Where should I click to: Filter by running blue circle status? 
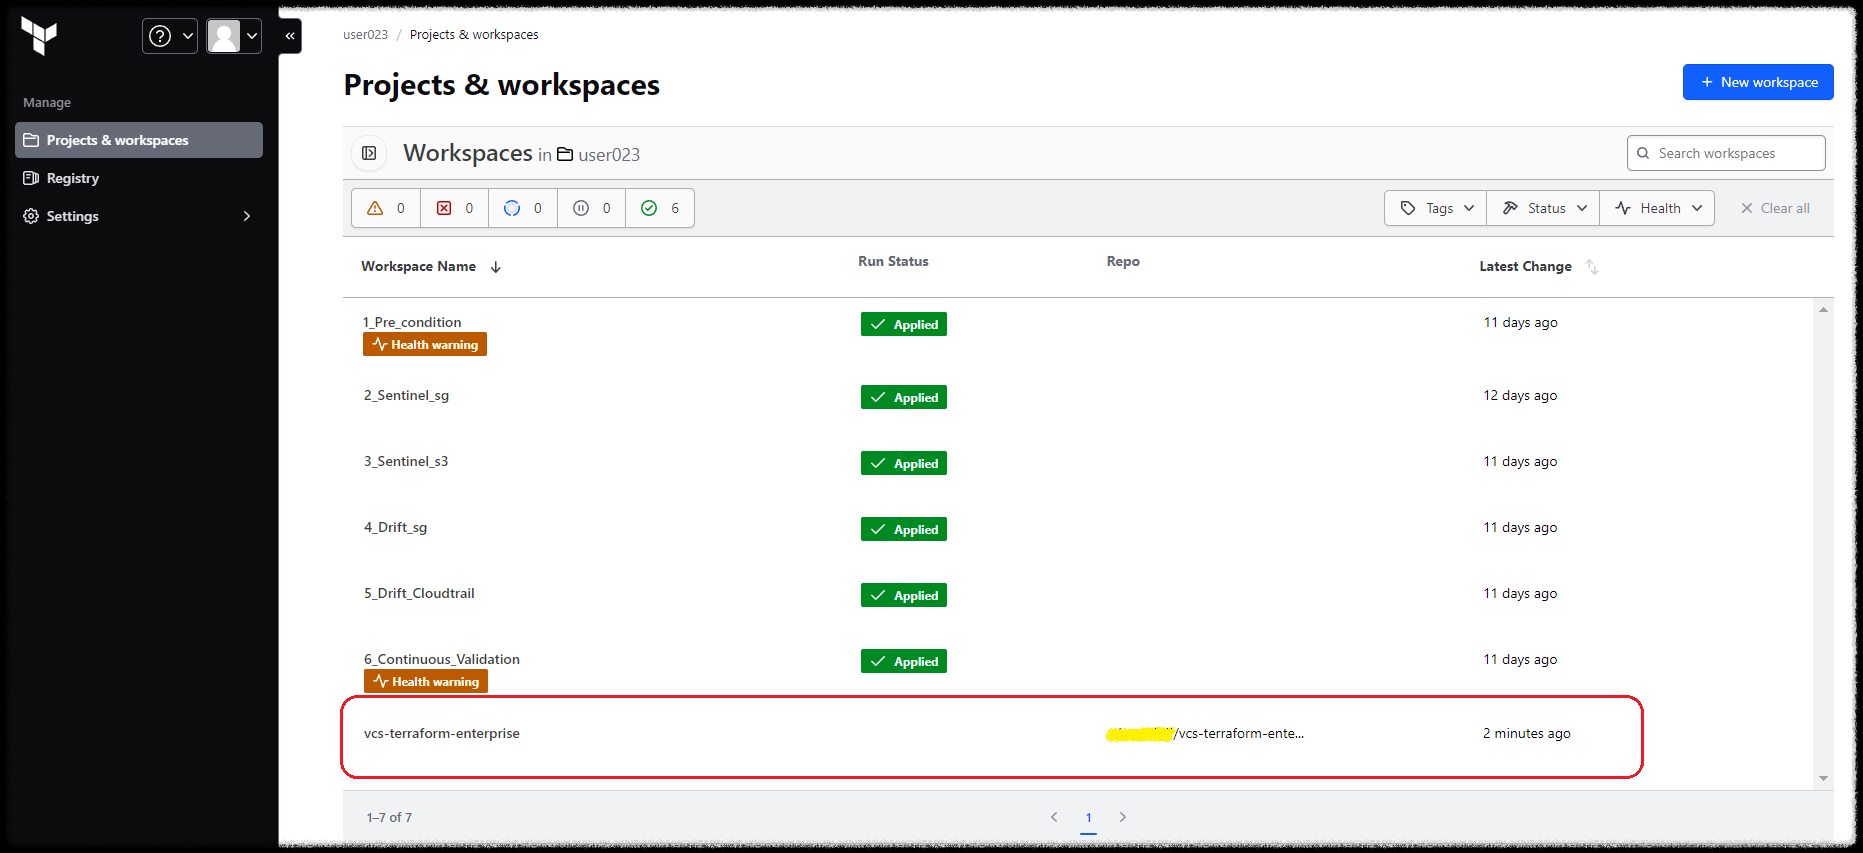pos(523,208)
